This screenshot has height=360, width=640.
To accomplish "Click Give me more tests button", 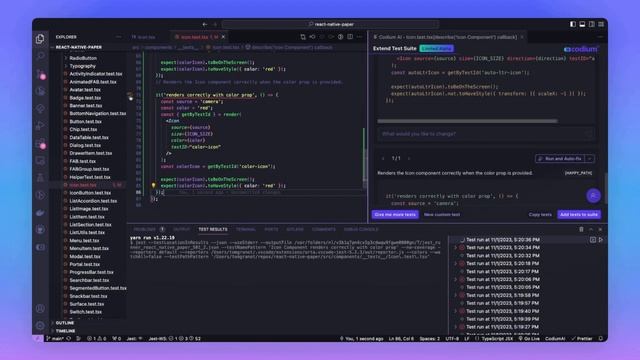I will pos(395,214).
